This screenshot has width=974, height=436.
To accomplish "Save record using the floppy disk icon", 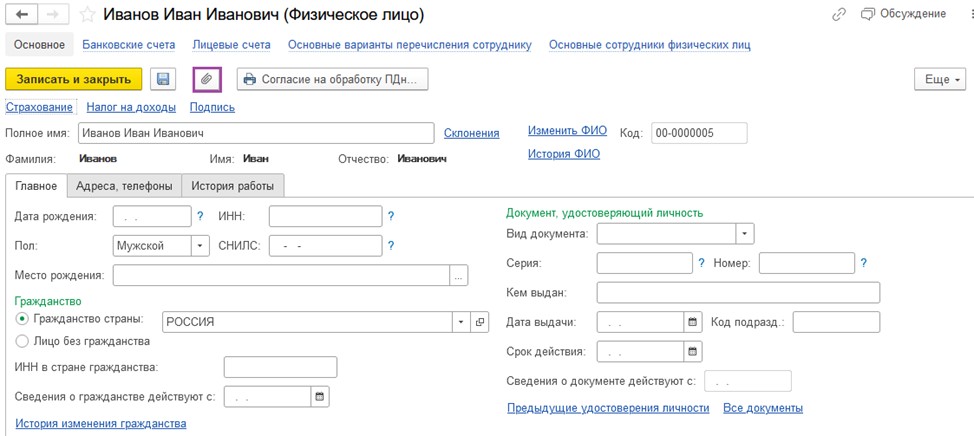I will (x=163, y=79).
